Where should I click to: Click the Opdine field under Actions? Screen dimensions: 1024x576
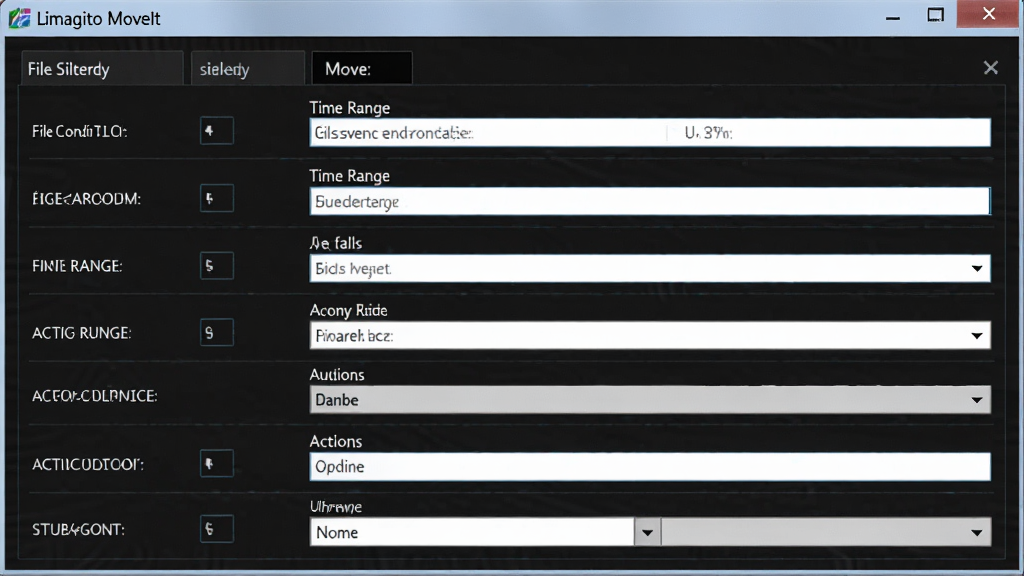(x=650, y=467)
